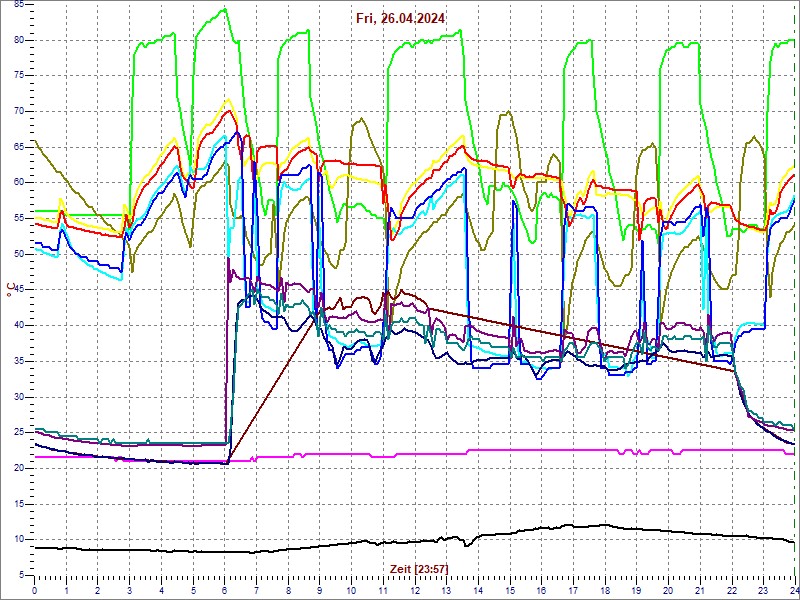Click hour 0 on the time axis
This screenshot has height=600, width=800.
pyautogui.click(x=34, y=590)
